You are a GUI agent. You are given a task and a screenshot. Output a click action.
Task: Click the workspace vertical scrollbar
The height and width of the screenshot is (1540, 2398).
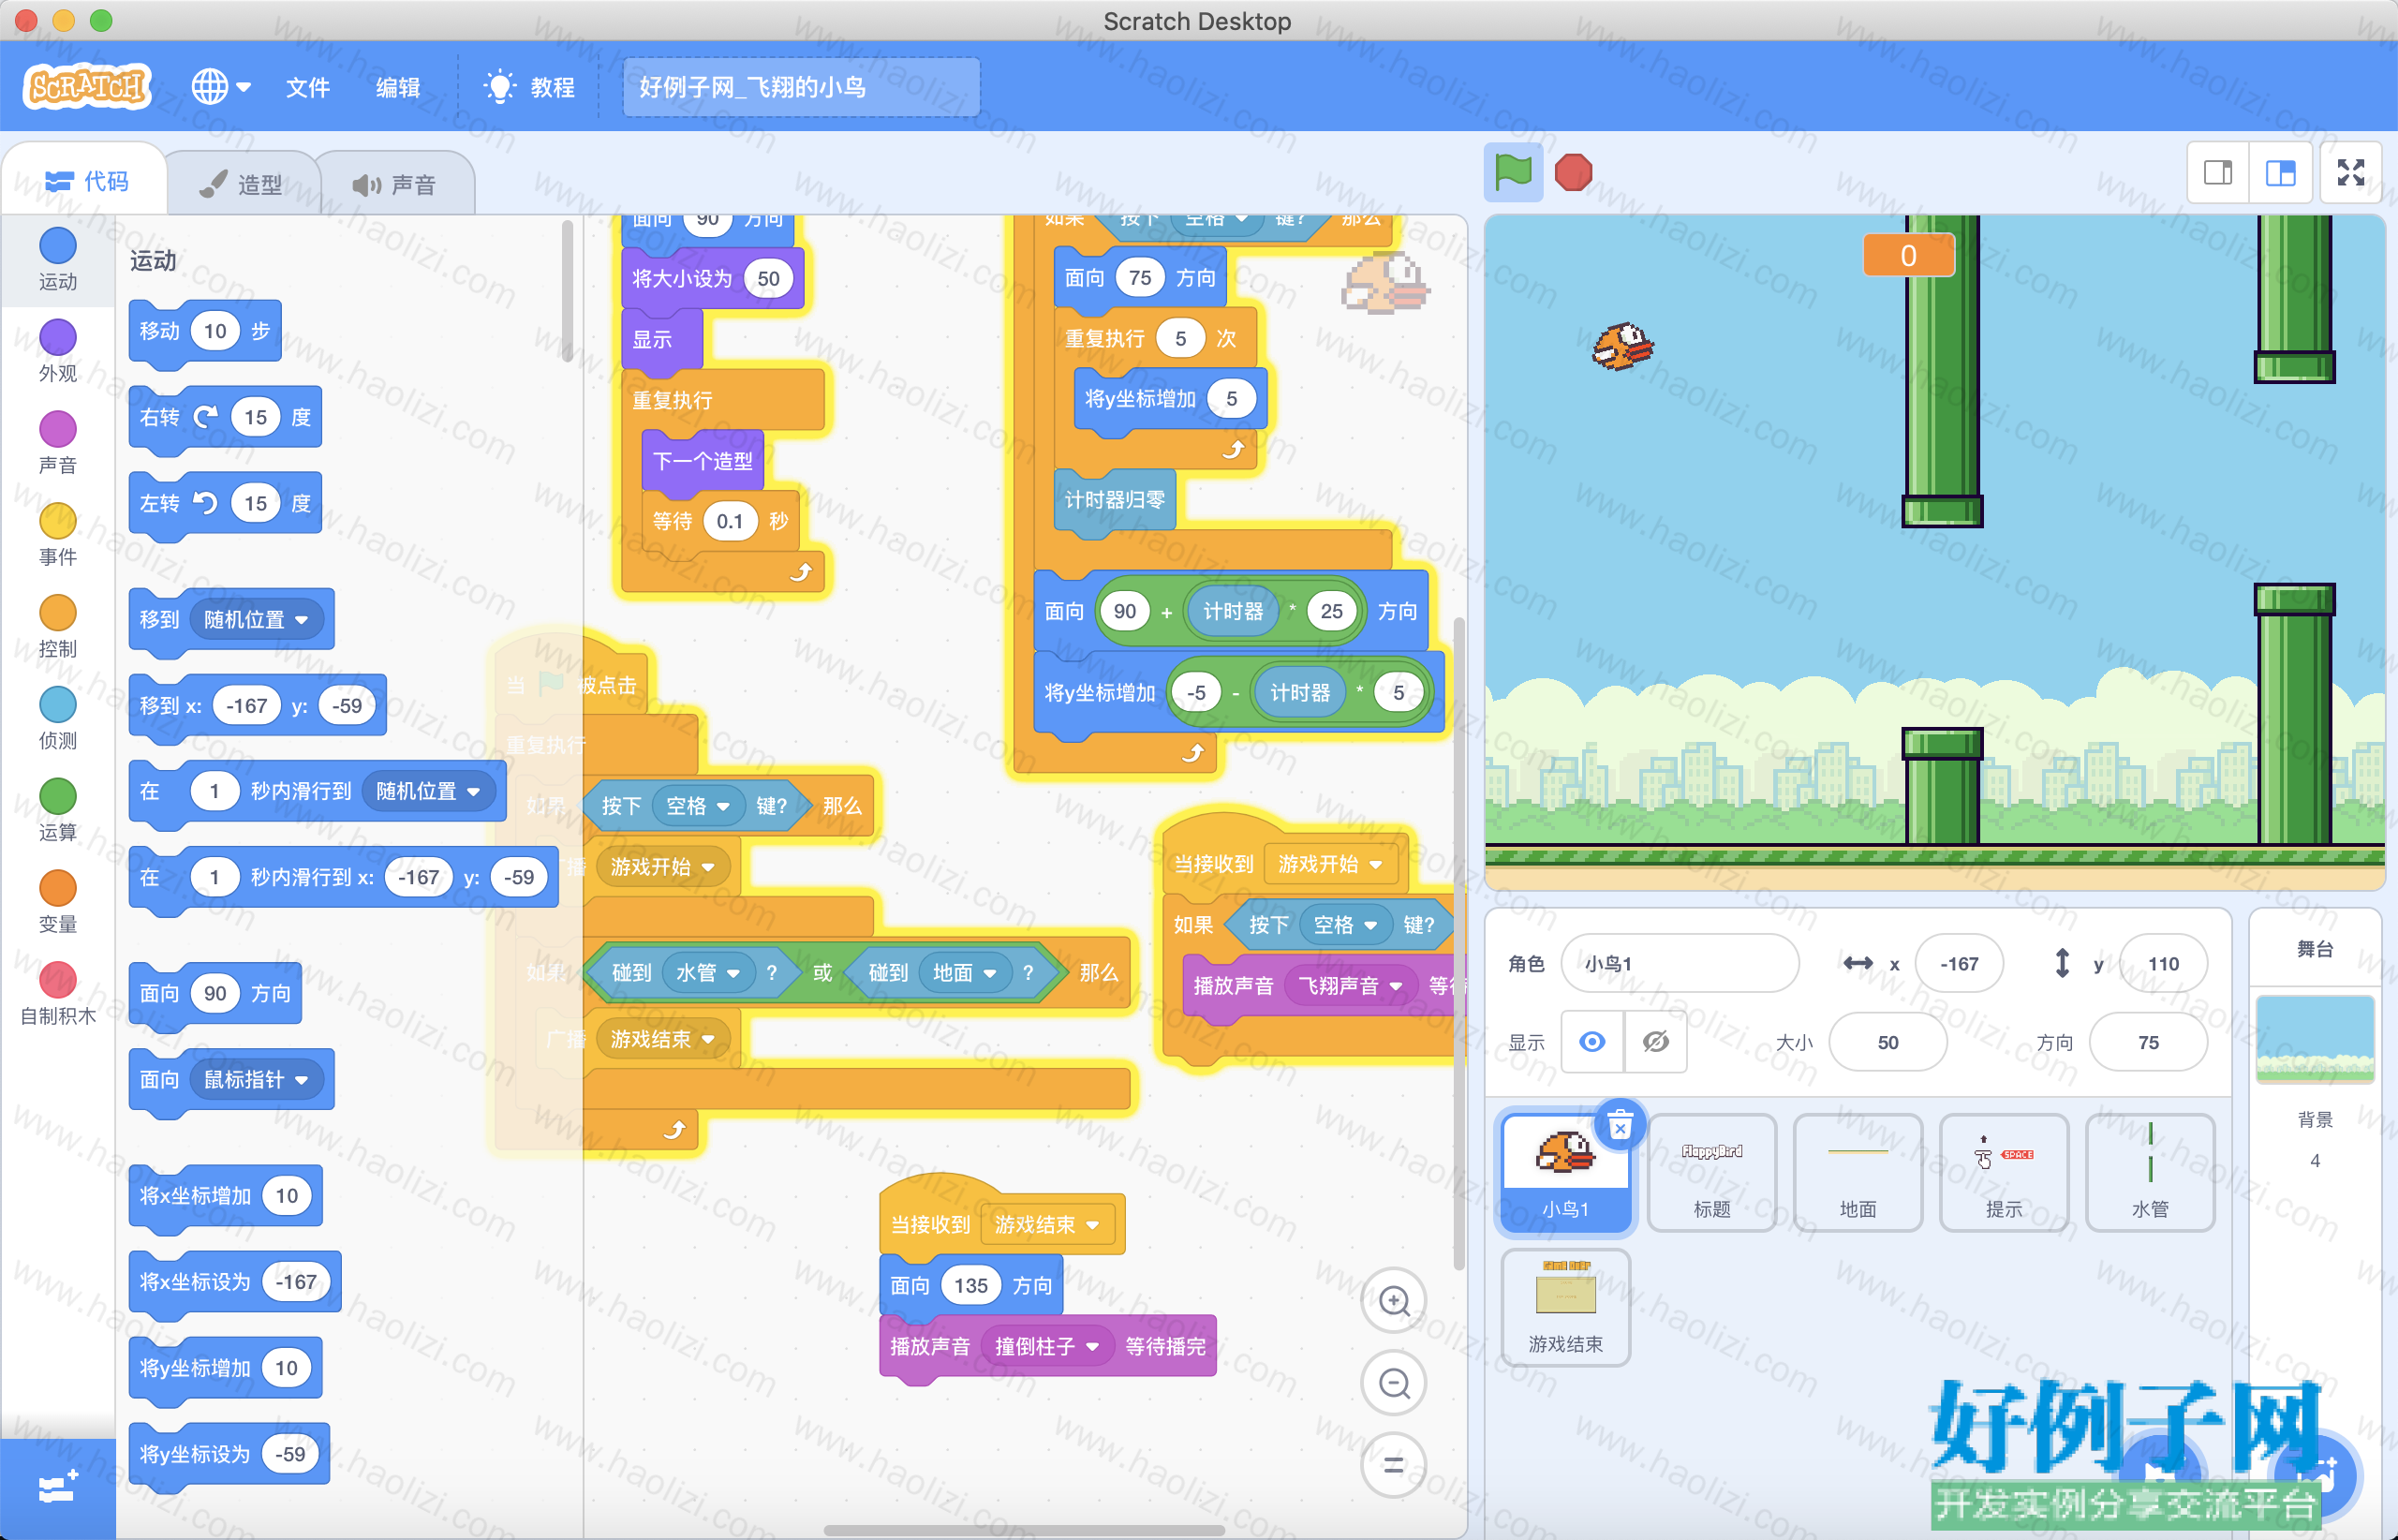(x=1458, y=944)
